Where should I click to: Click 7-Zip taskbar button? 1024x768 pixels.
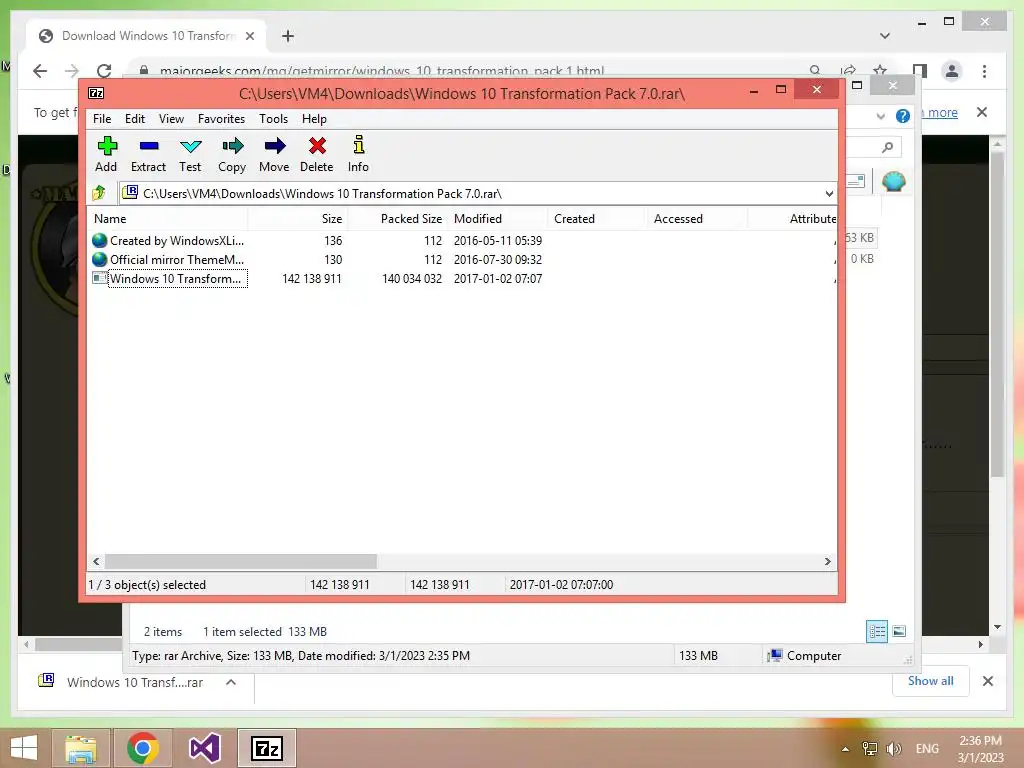click(266, 748)
